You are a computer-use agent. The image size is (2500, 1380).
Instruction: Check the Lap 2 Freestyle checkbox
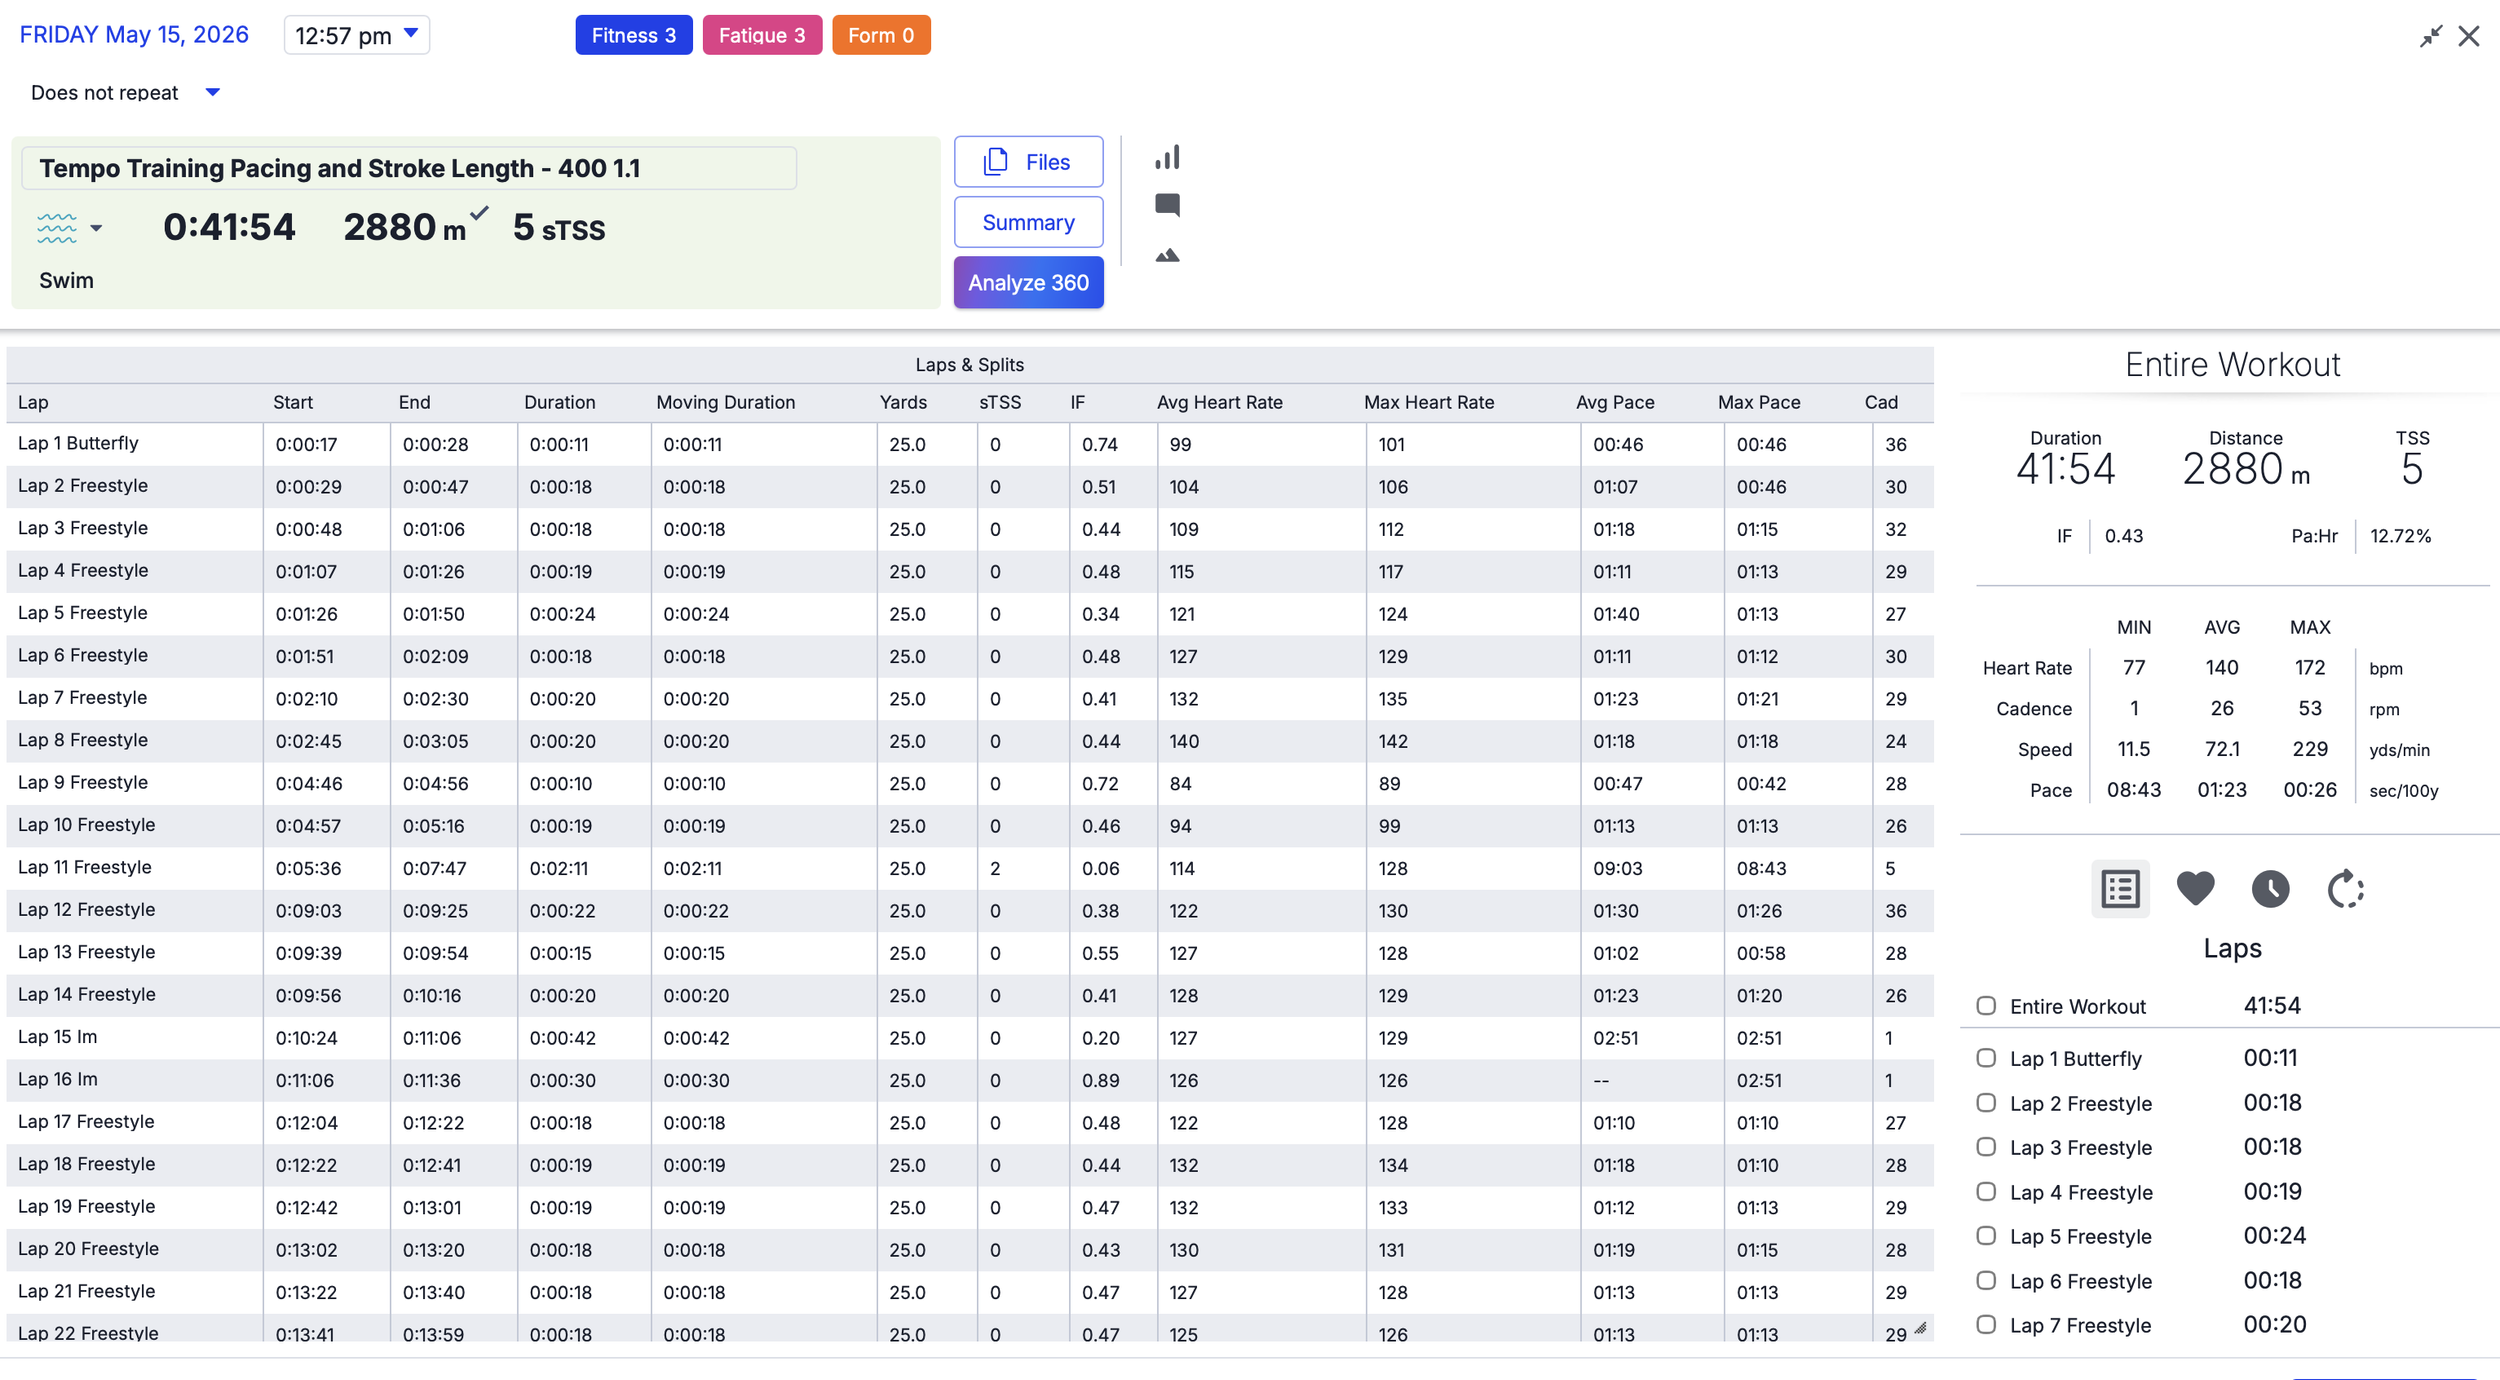click(x=1986, y=1102)
